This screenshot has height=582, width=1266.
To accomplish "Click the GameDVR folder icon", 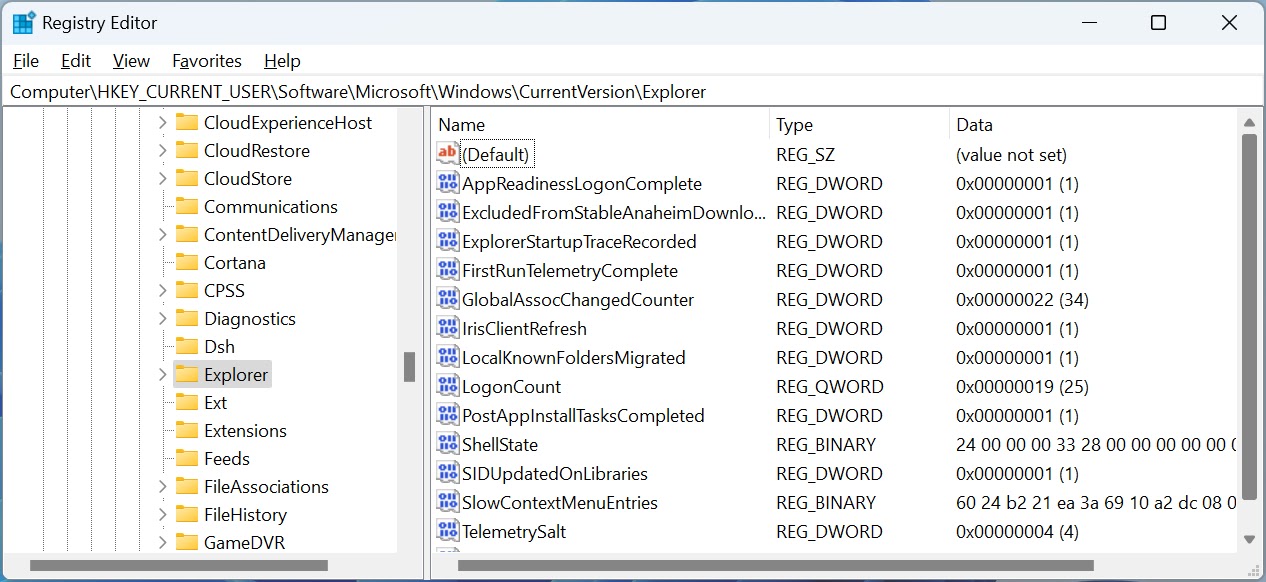I will click(x=186, y=542).
